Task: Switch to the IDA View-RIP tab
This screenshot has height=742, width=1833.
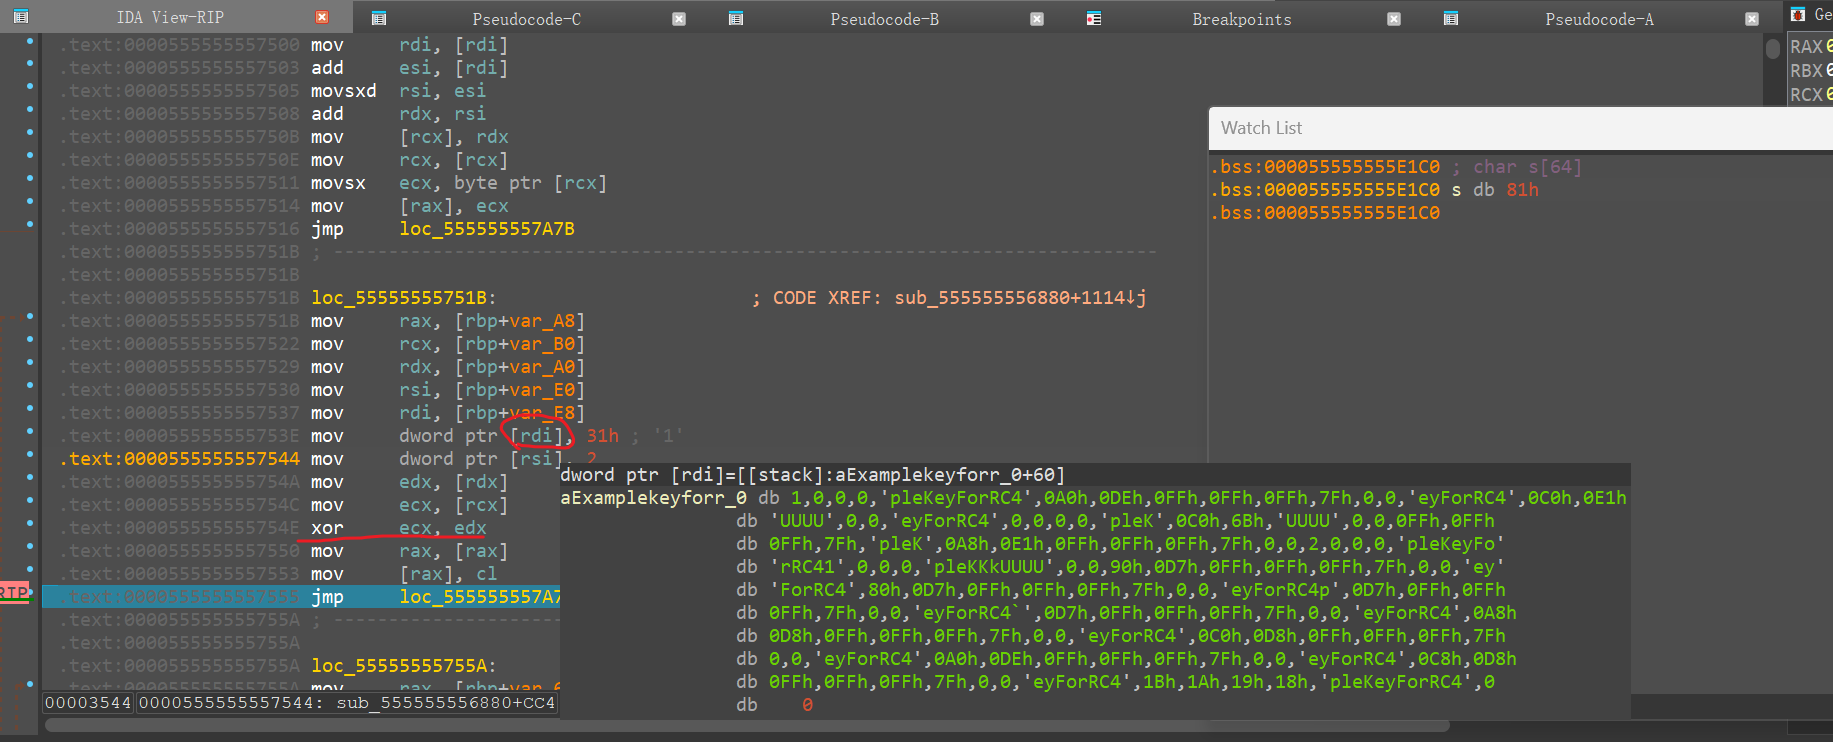Action: tap(170, 17)
